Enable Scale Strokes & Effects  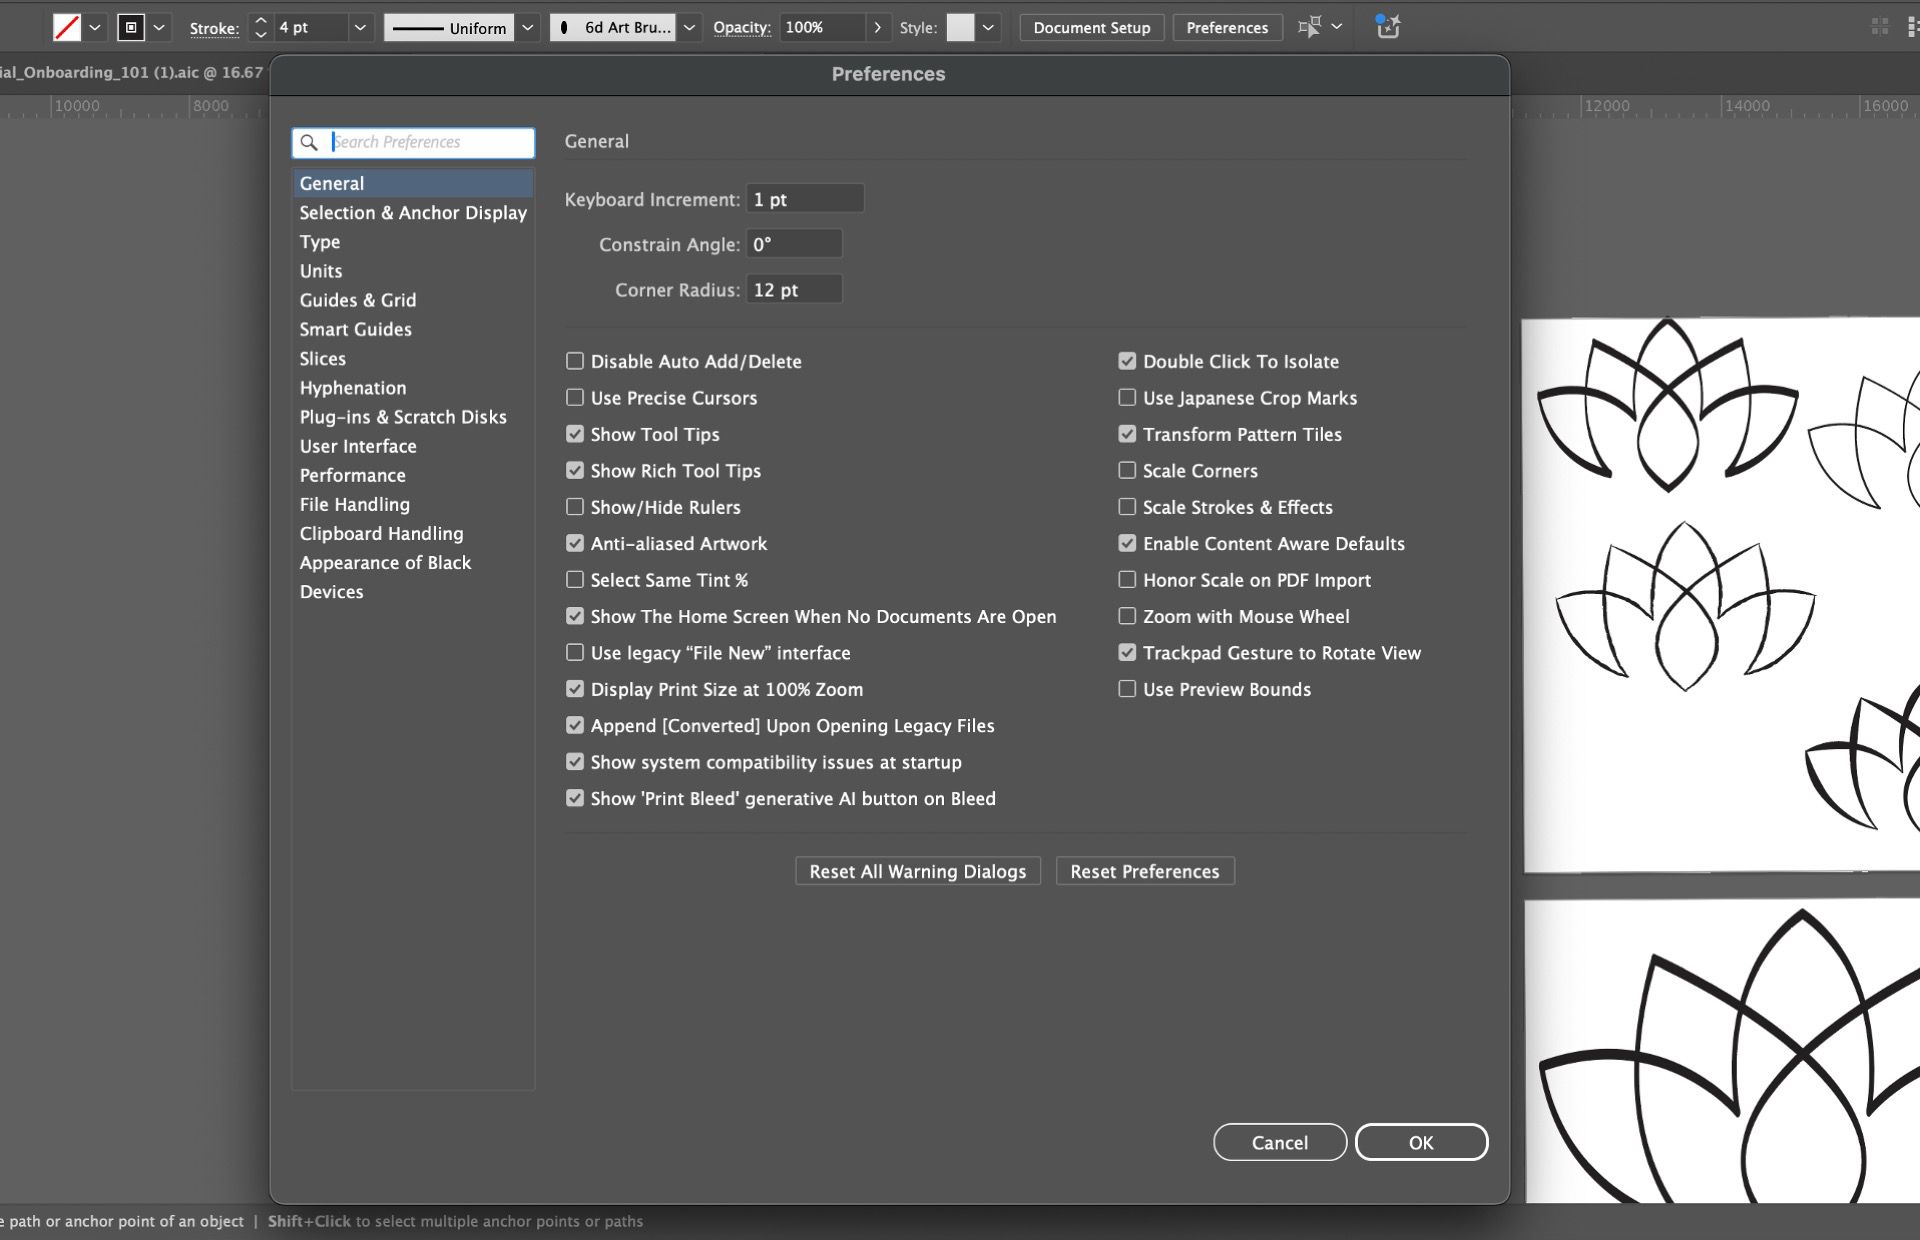(x=1126, y=507)
